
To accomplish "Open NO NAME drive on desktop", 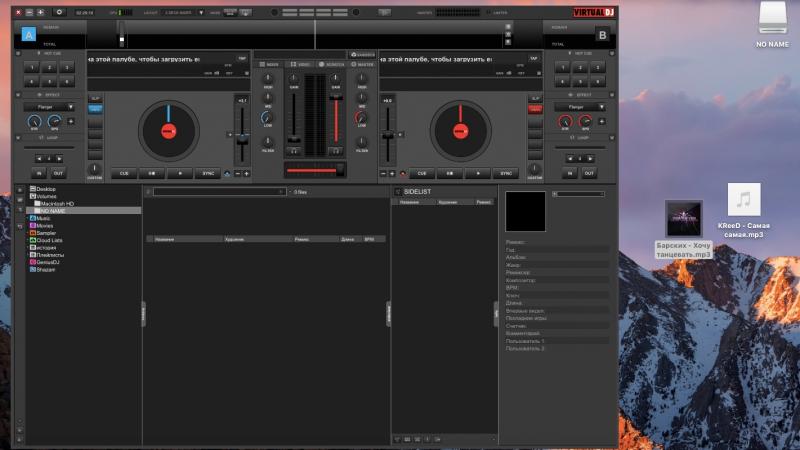I will (x=772, y=24).
